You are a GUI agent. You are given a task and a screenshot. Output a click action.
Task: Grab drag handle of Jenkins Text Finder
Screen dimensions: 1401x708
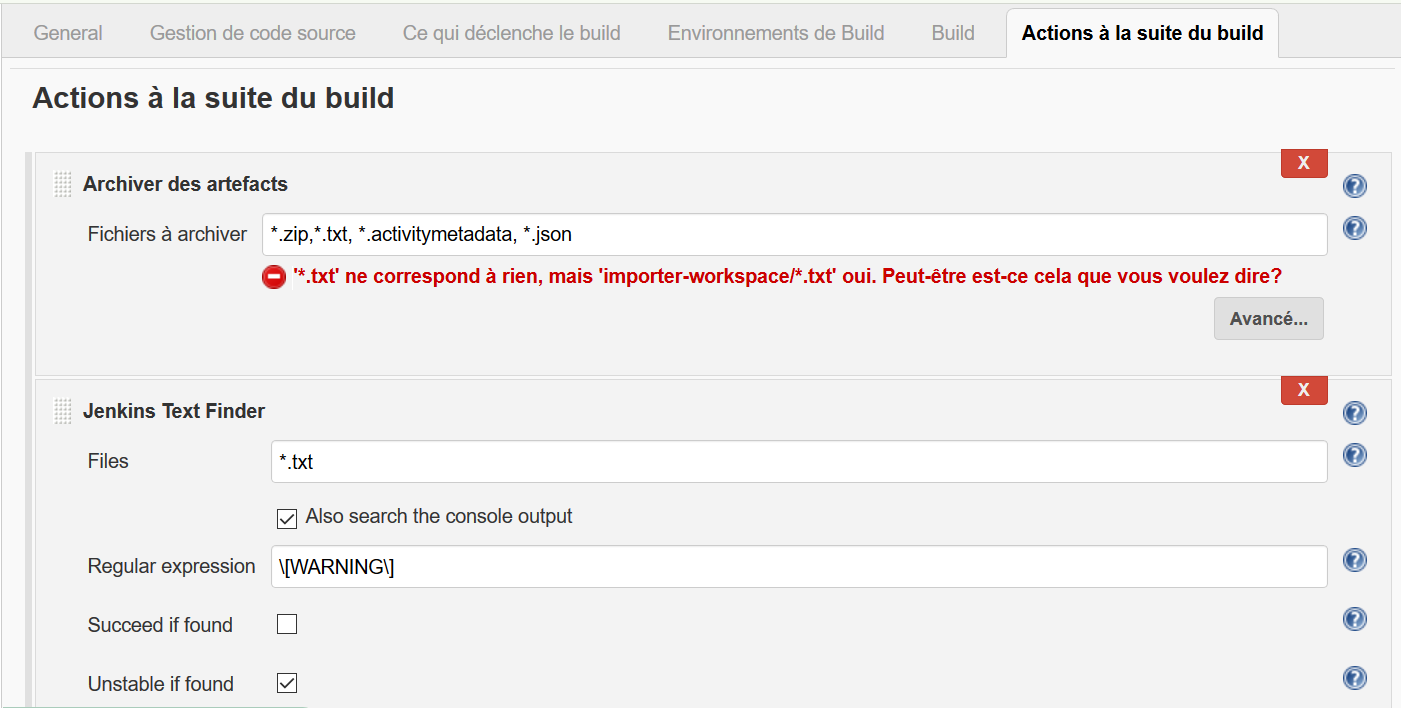click(62, 411)
